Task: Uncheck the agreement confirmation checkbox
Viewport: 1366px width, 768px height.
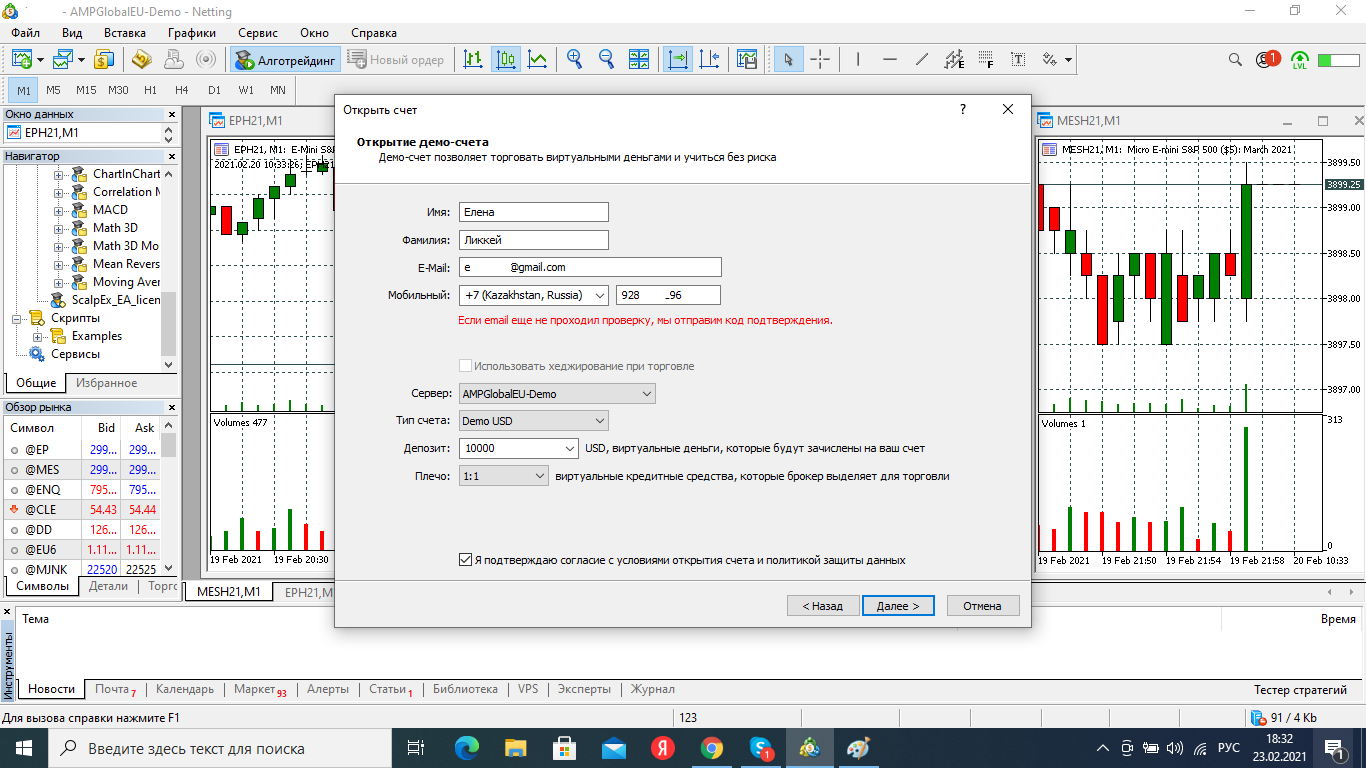Action: click(465, 560)
